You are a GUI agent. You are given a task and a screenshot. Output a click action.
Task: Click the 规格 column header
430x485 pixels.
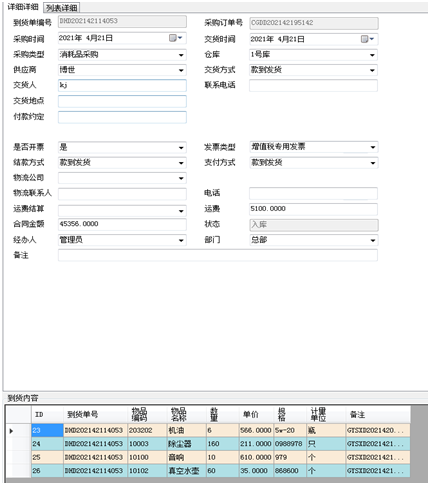point(290,415)
